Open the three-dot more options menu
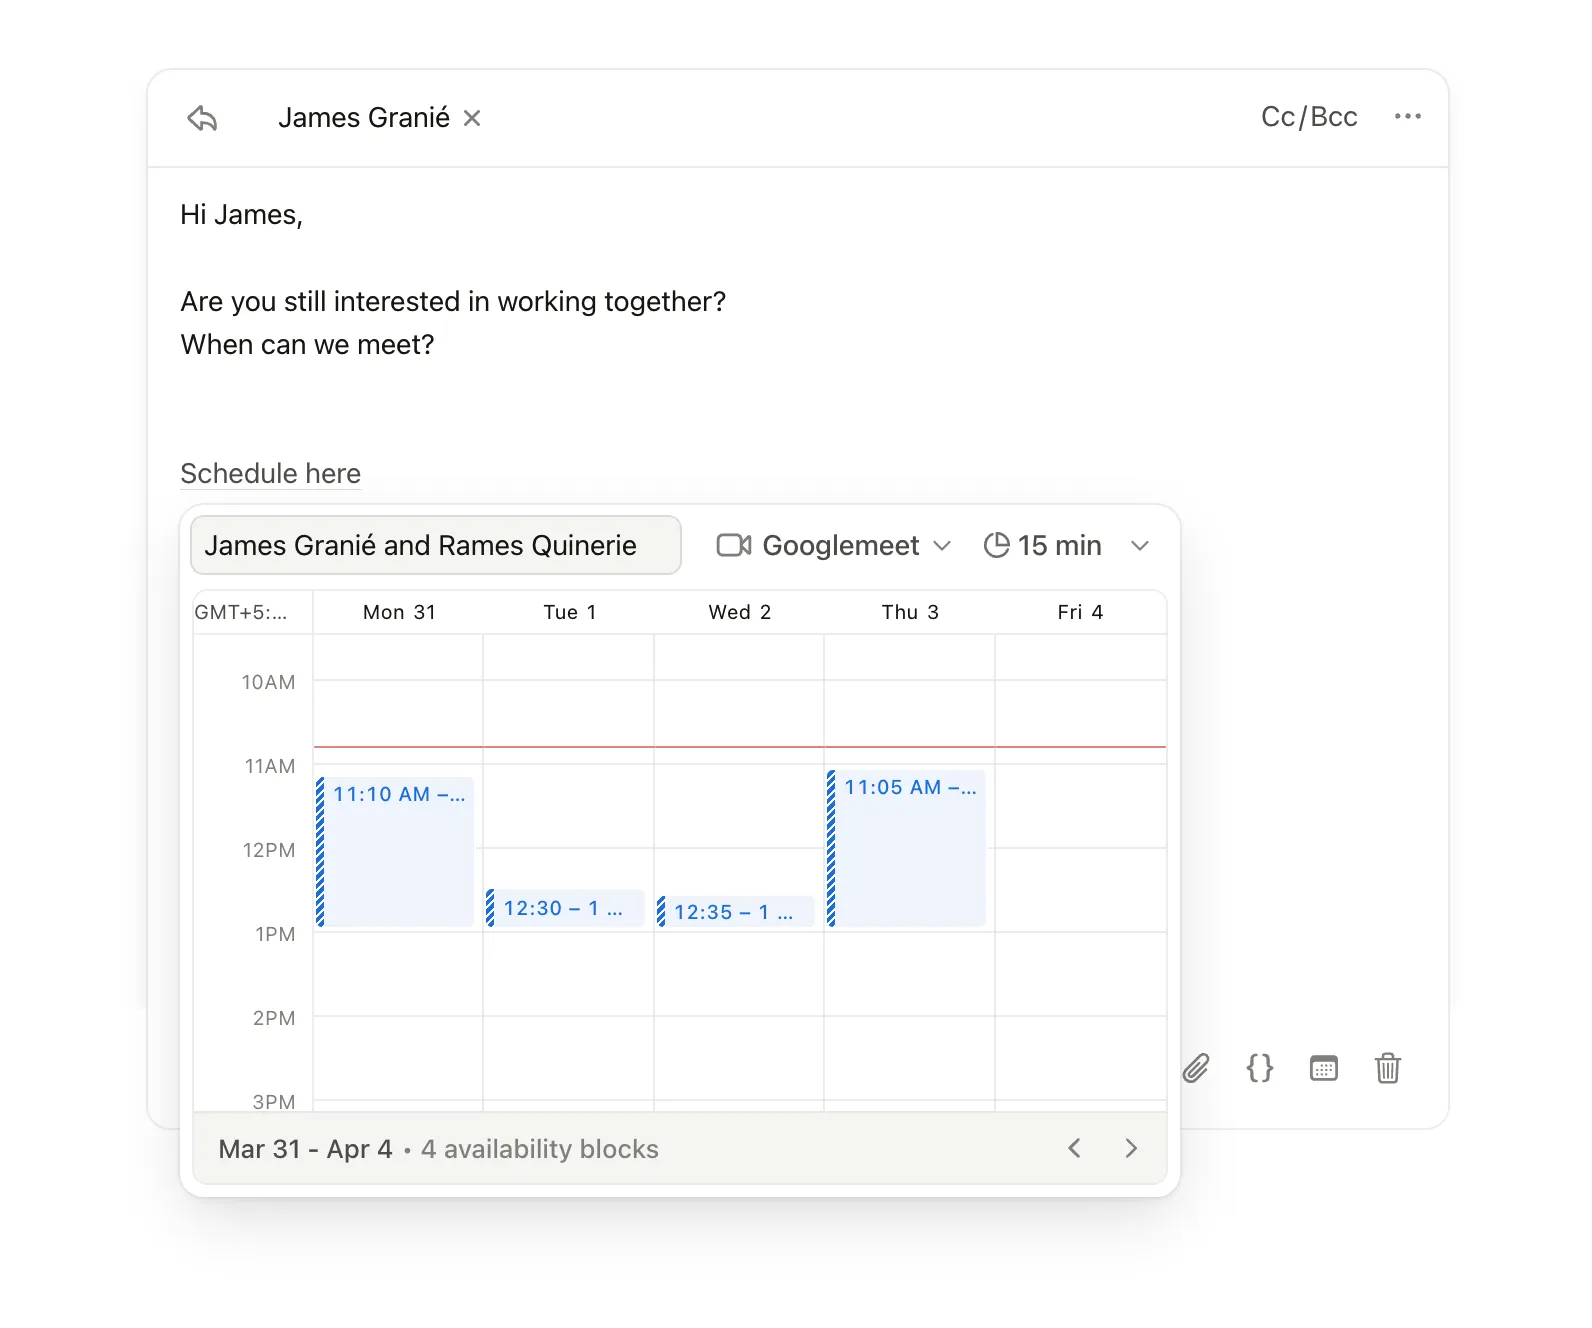Screen dimensions: 1592x1328 tap(1407, 117)
